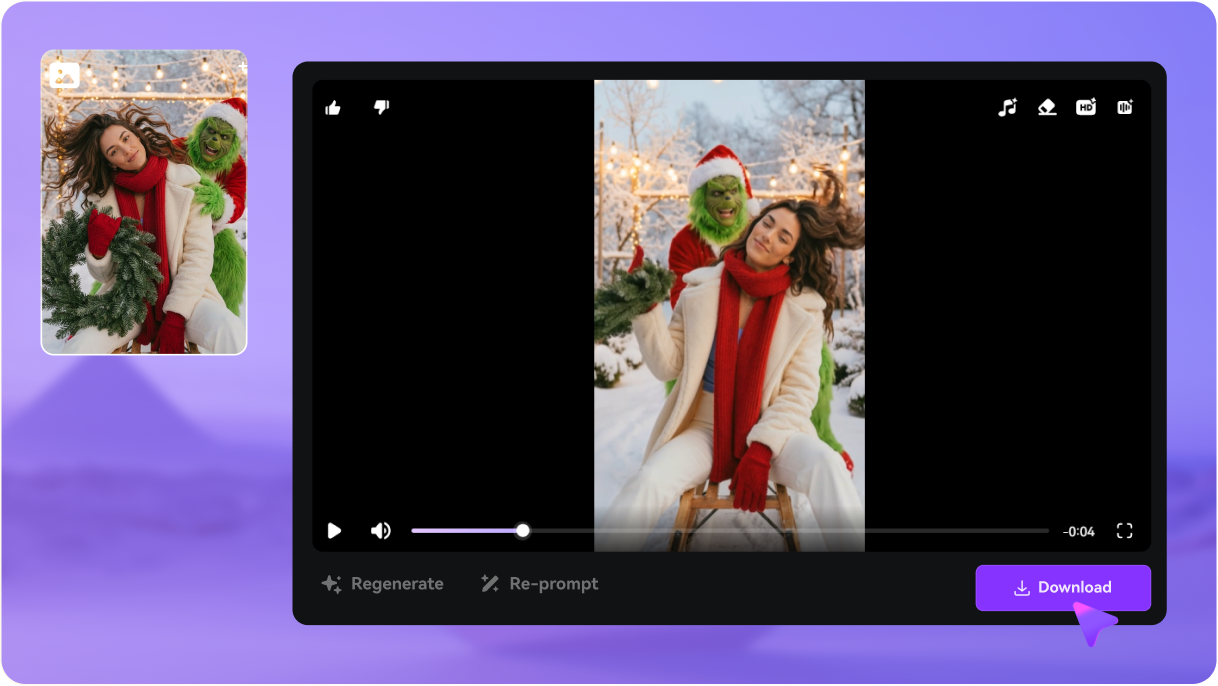The image size is (1218, 686).
Task: Toggle playback with the play button
Action: (x=334, y=531)
